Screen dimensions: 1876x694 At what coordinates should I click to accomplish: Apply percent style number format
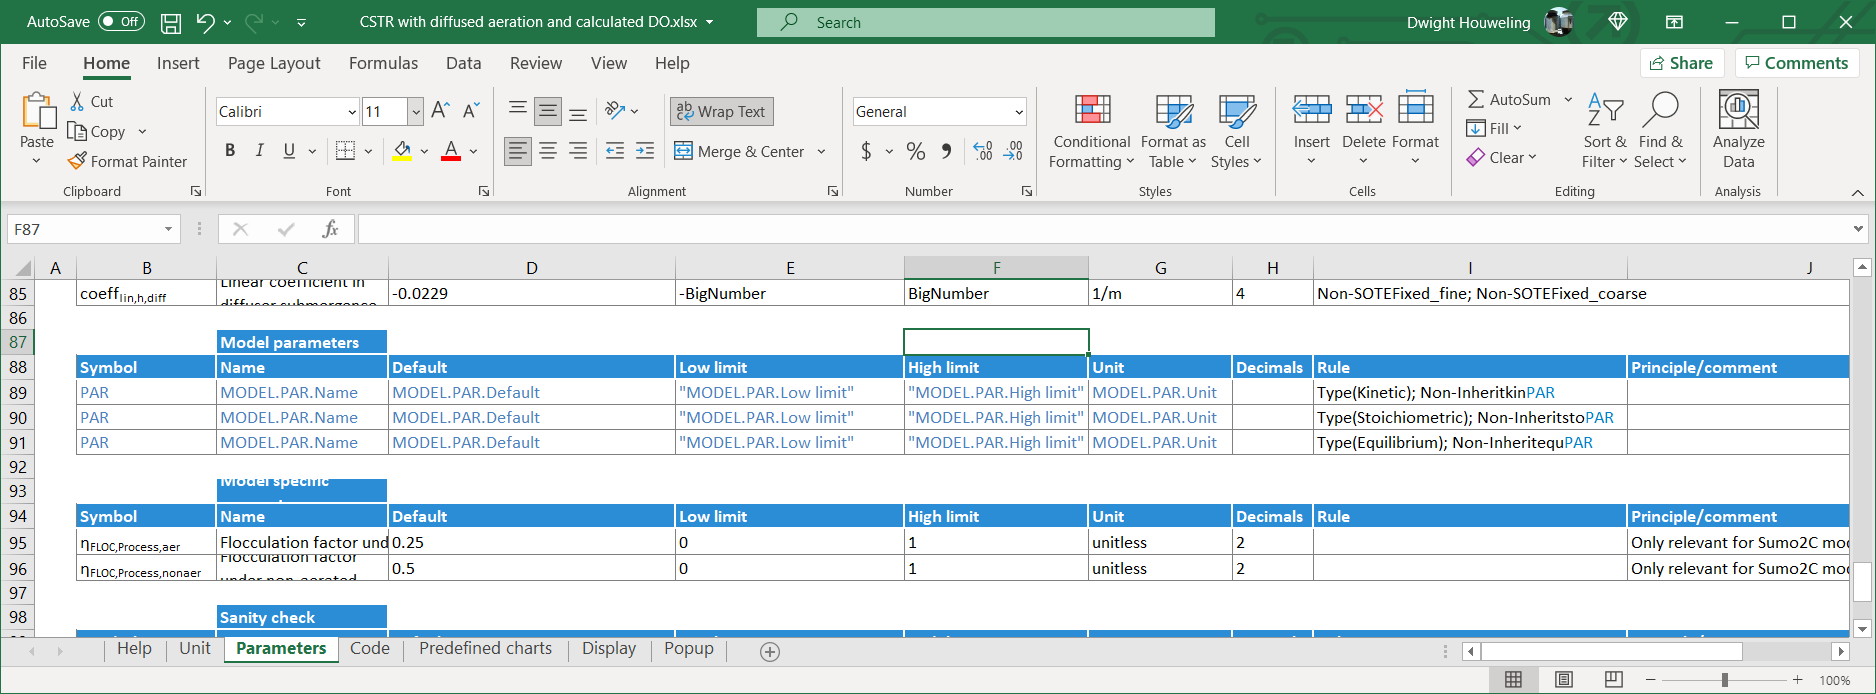[x=915, y=151]
